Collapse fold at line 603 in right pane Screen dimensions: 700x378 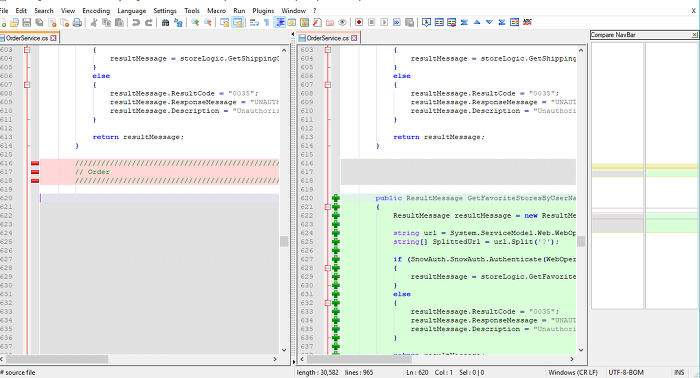328,50
